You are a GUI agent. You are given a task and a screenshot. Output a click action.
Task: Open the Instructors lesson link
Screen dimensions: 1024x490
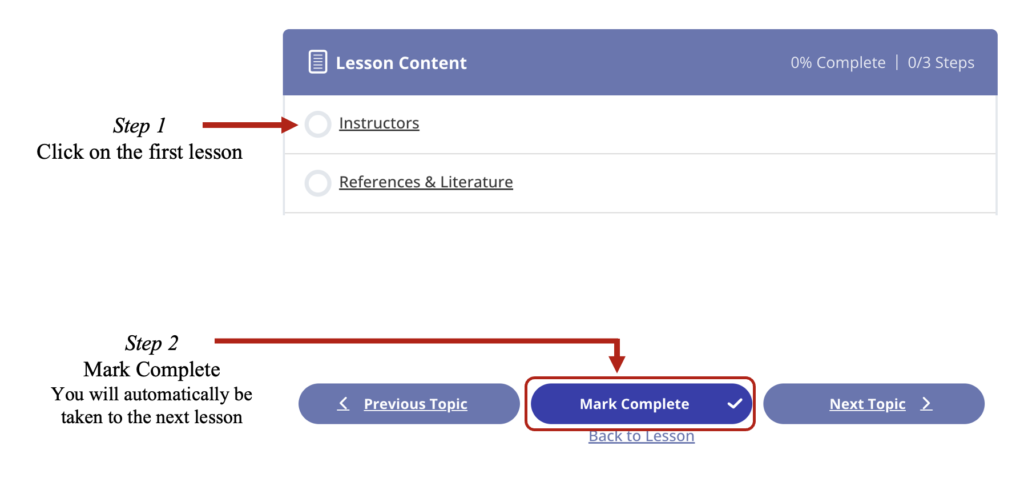click(379, 124)
